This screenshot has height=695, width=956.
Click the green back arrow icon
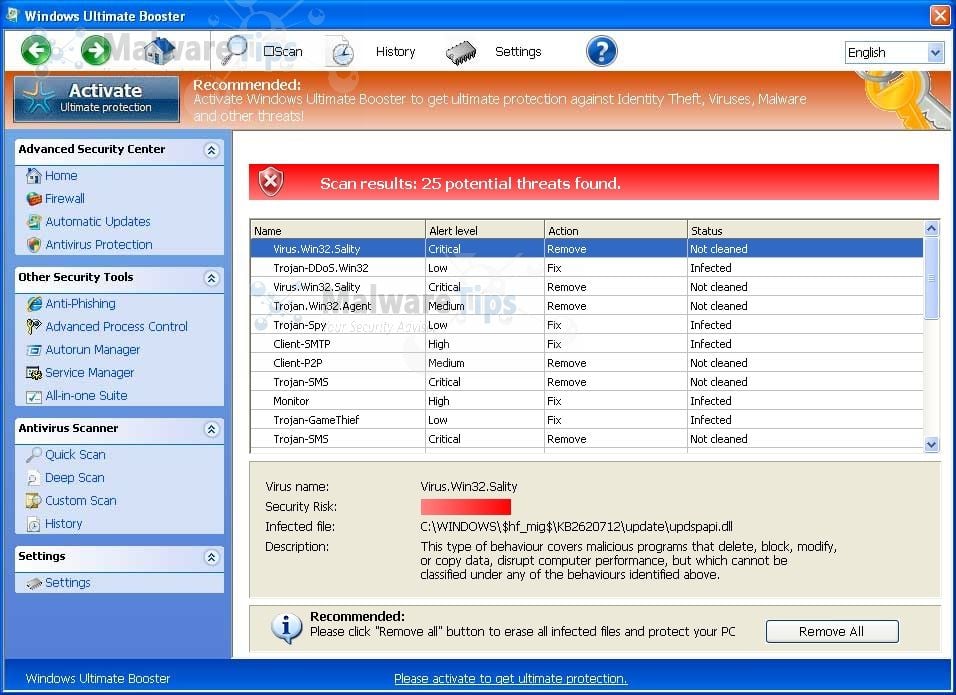click(36, 51)
